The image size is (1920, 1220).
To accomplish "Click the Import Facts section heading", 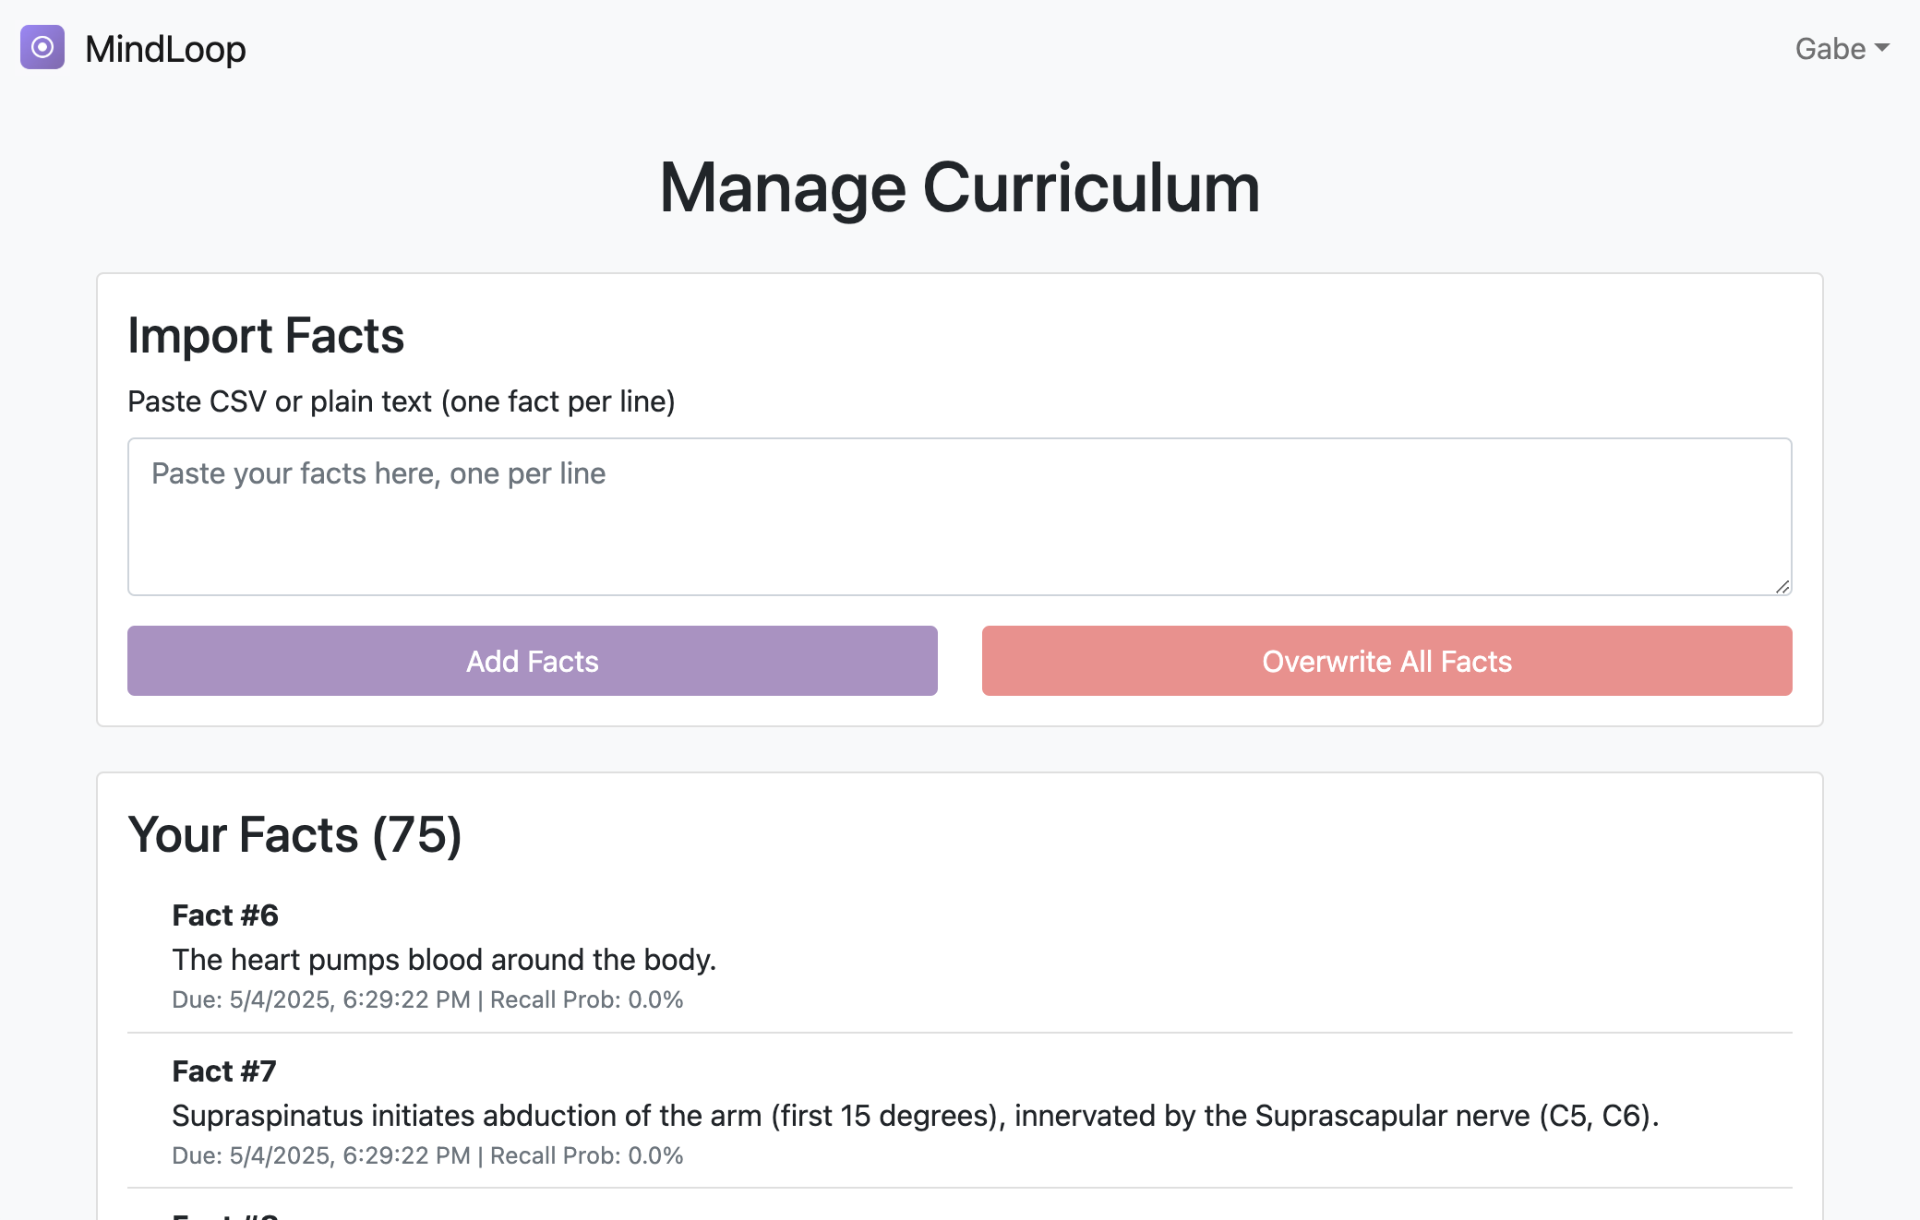I will 266,336.
